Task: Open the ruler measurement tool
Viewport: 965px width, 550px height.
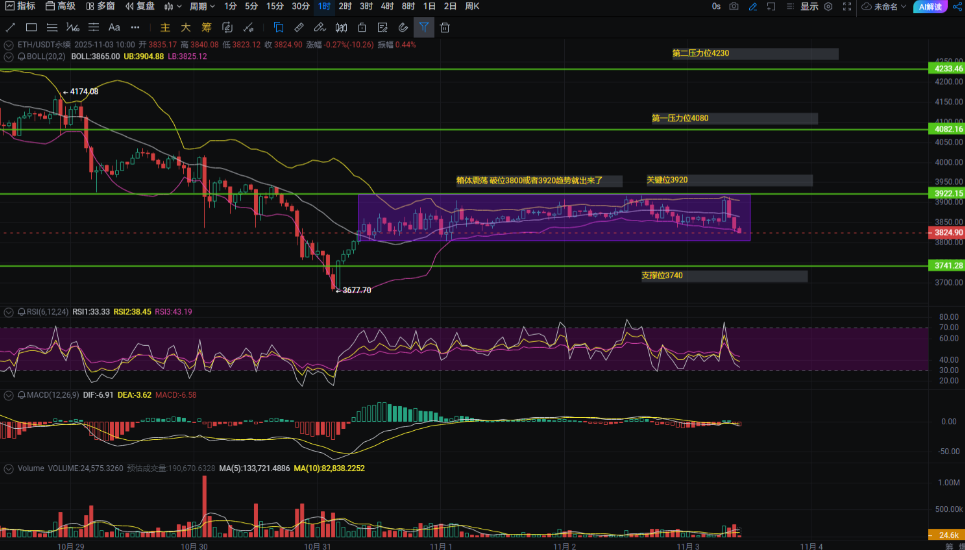Action: [298, 27]
